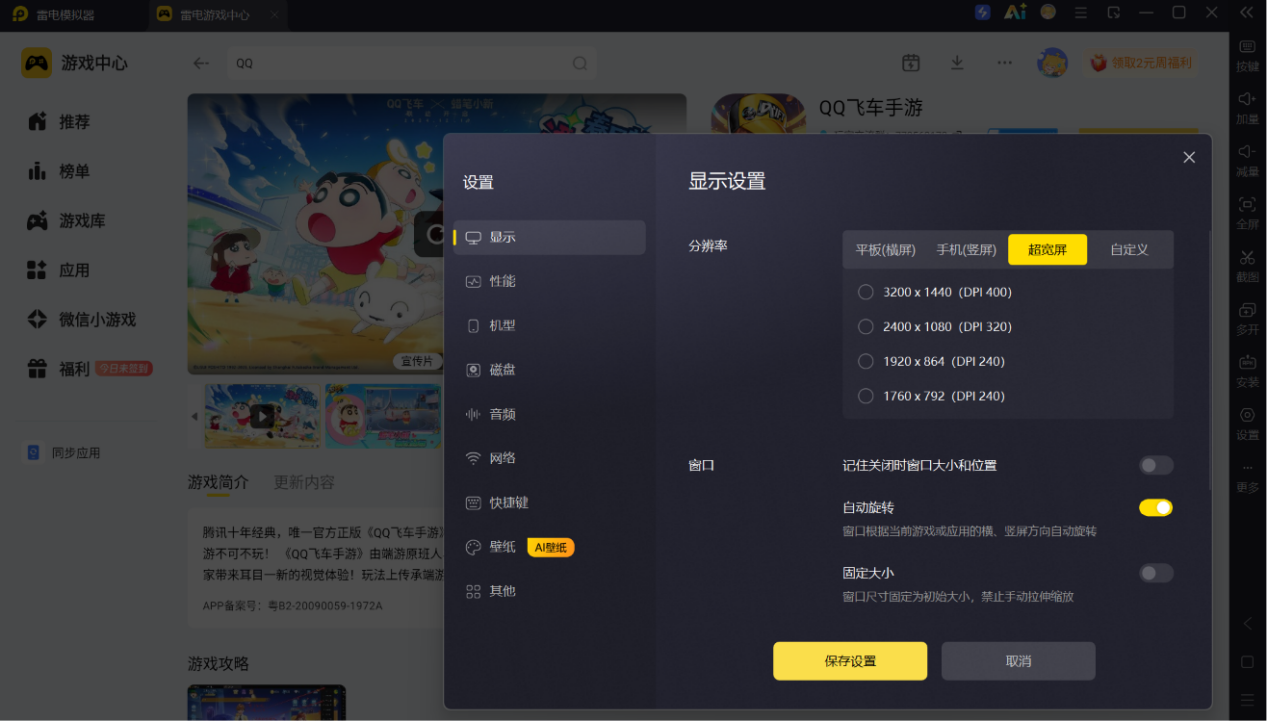This screenshot has height=721, width=1267.
Task: Click 加量 volume up in right toolbar
Action: [x=1247, y=108]
